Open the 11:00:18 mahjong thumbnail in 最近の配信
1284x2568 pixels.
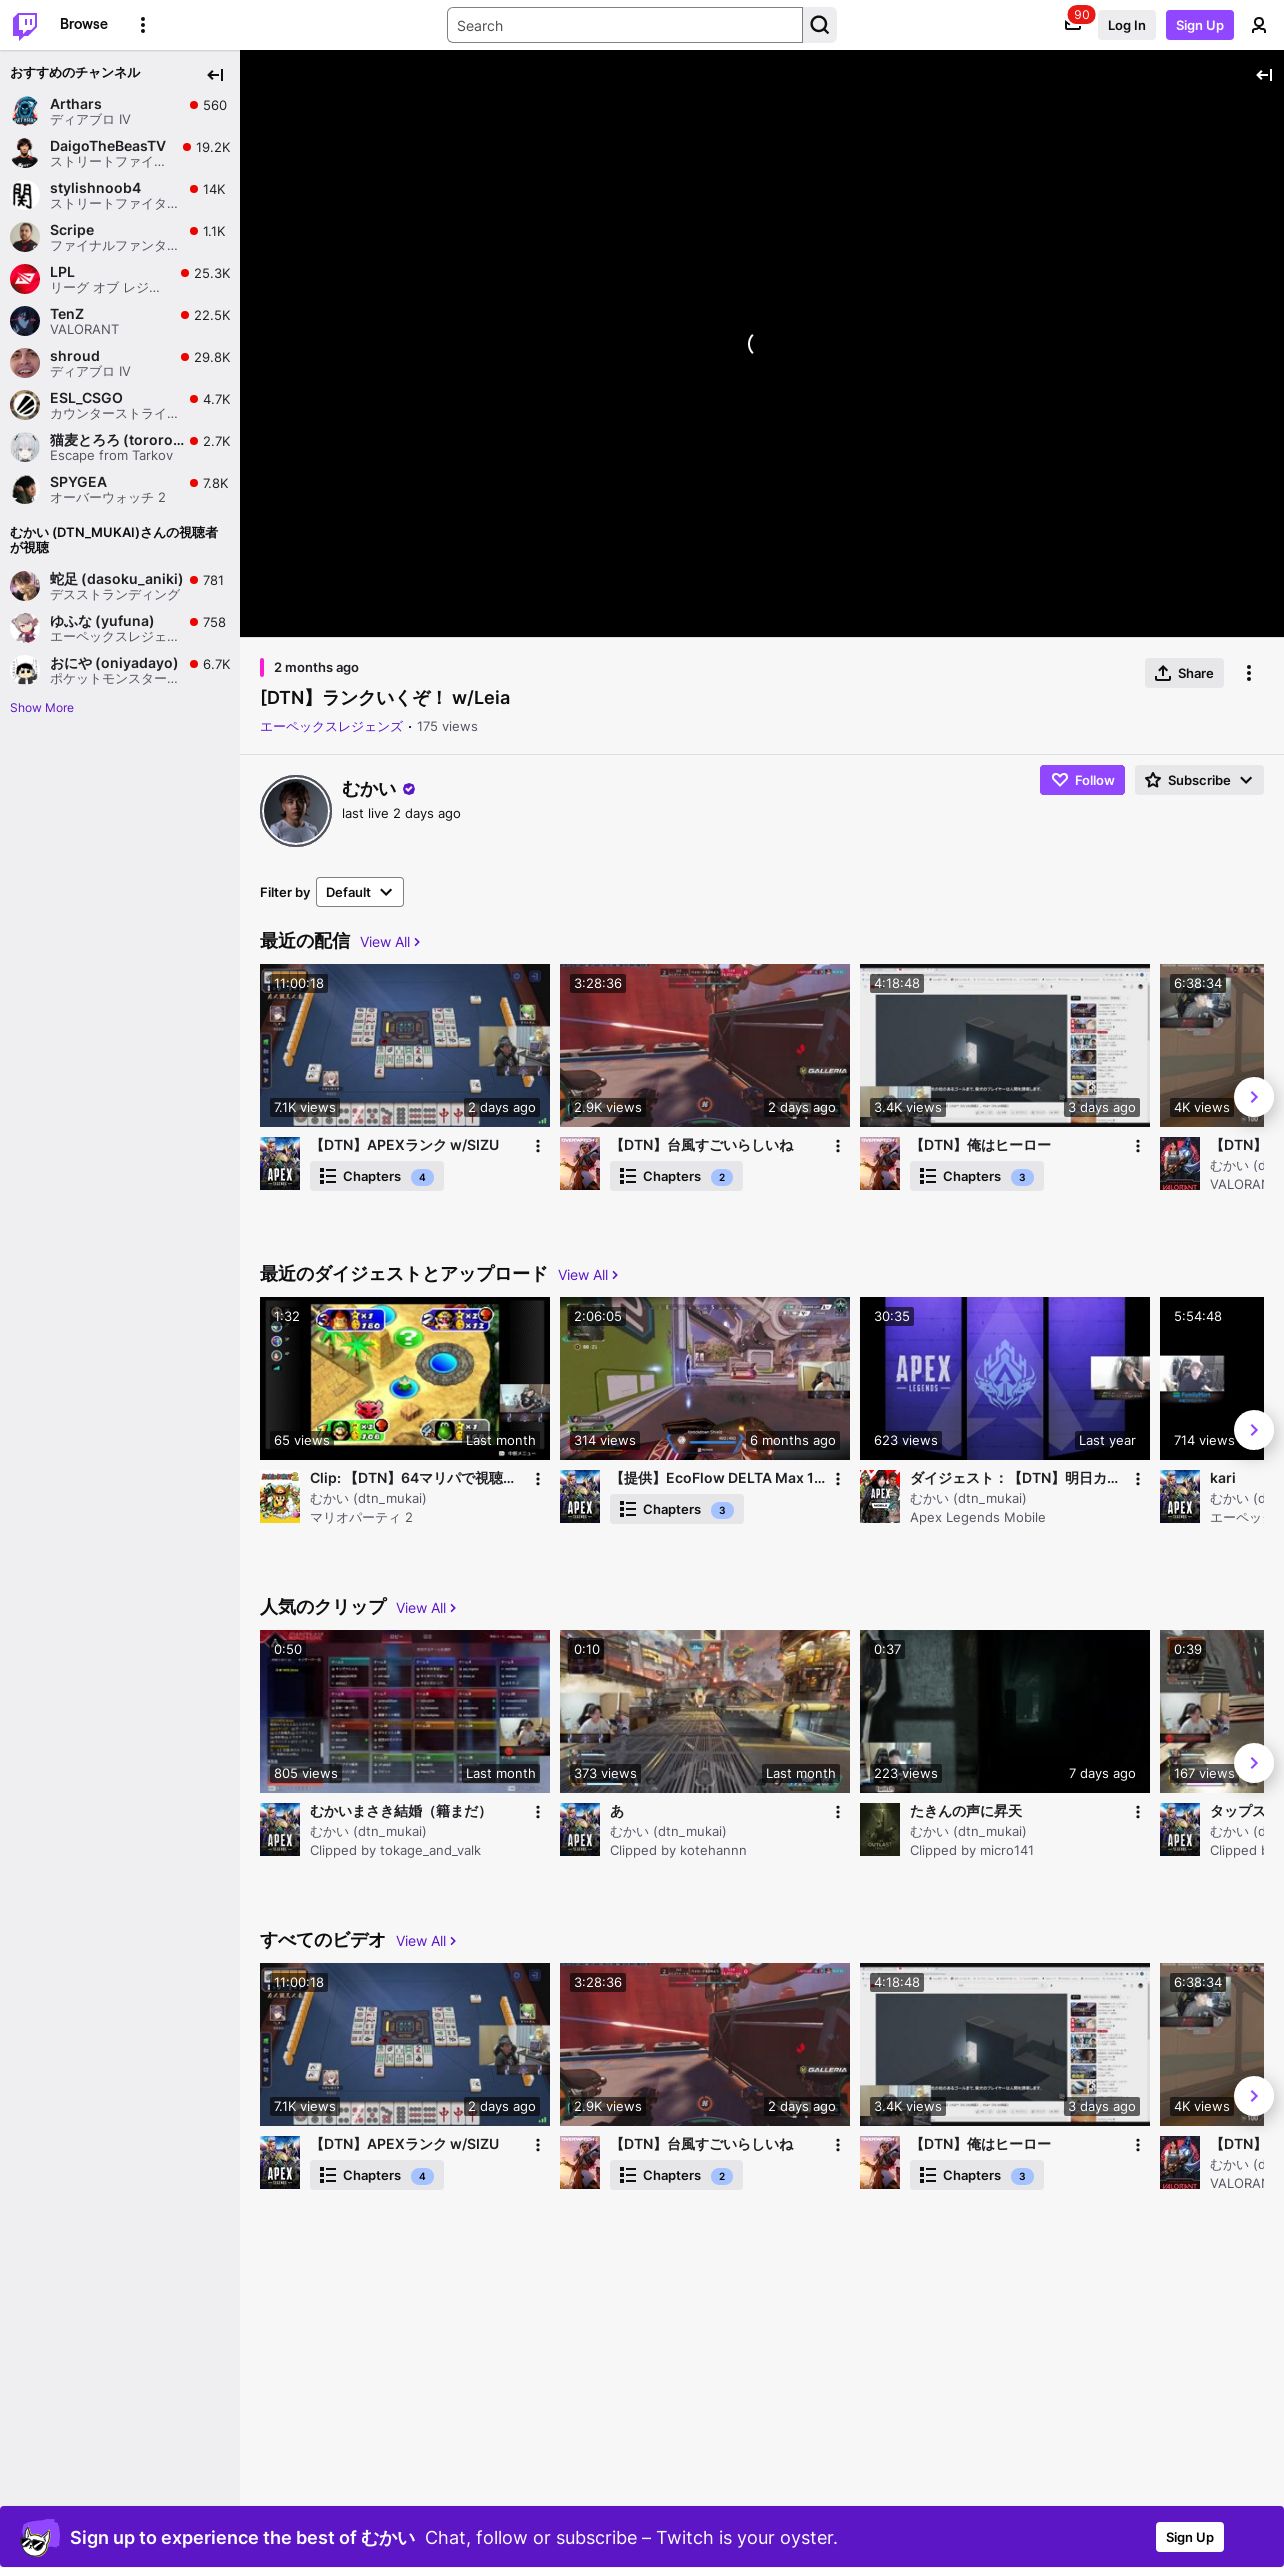coord(405,1045)
